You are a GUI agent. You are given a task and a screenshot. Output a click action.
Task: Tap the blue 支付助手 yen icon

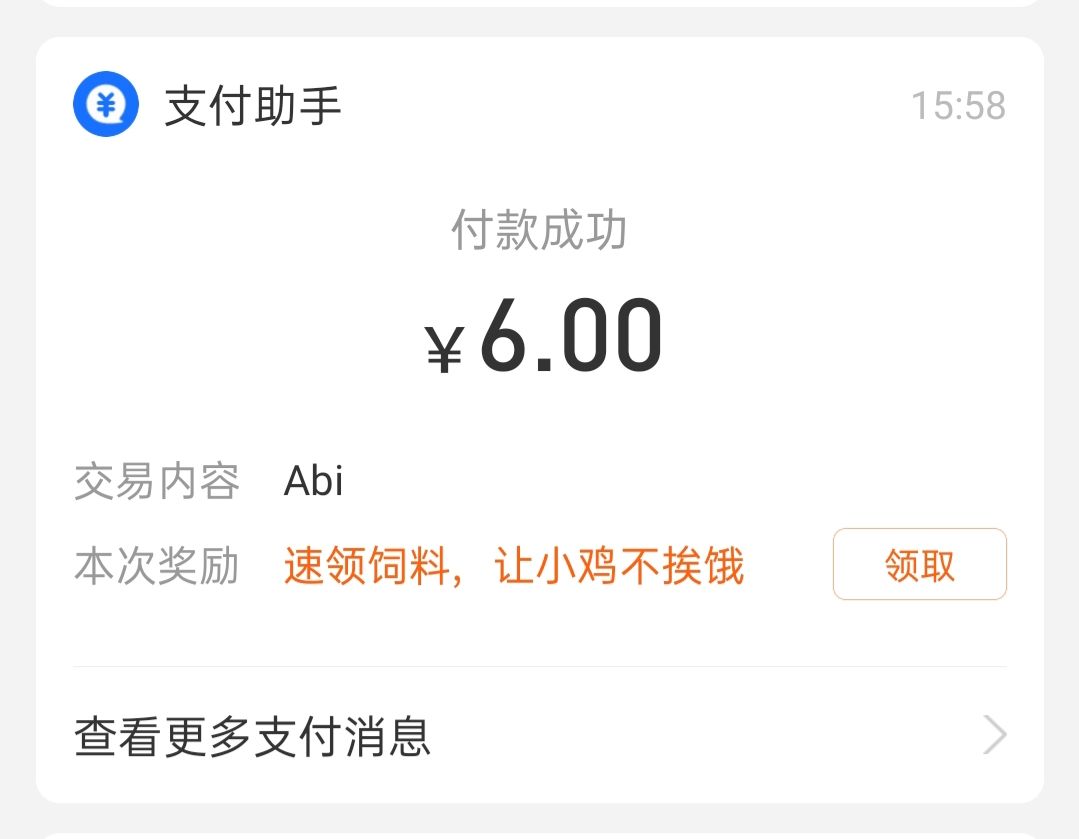[105, 105]
